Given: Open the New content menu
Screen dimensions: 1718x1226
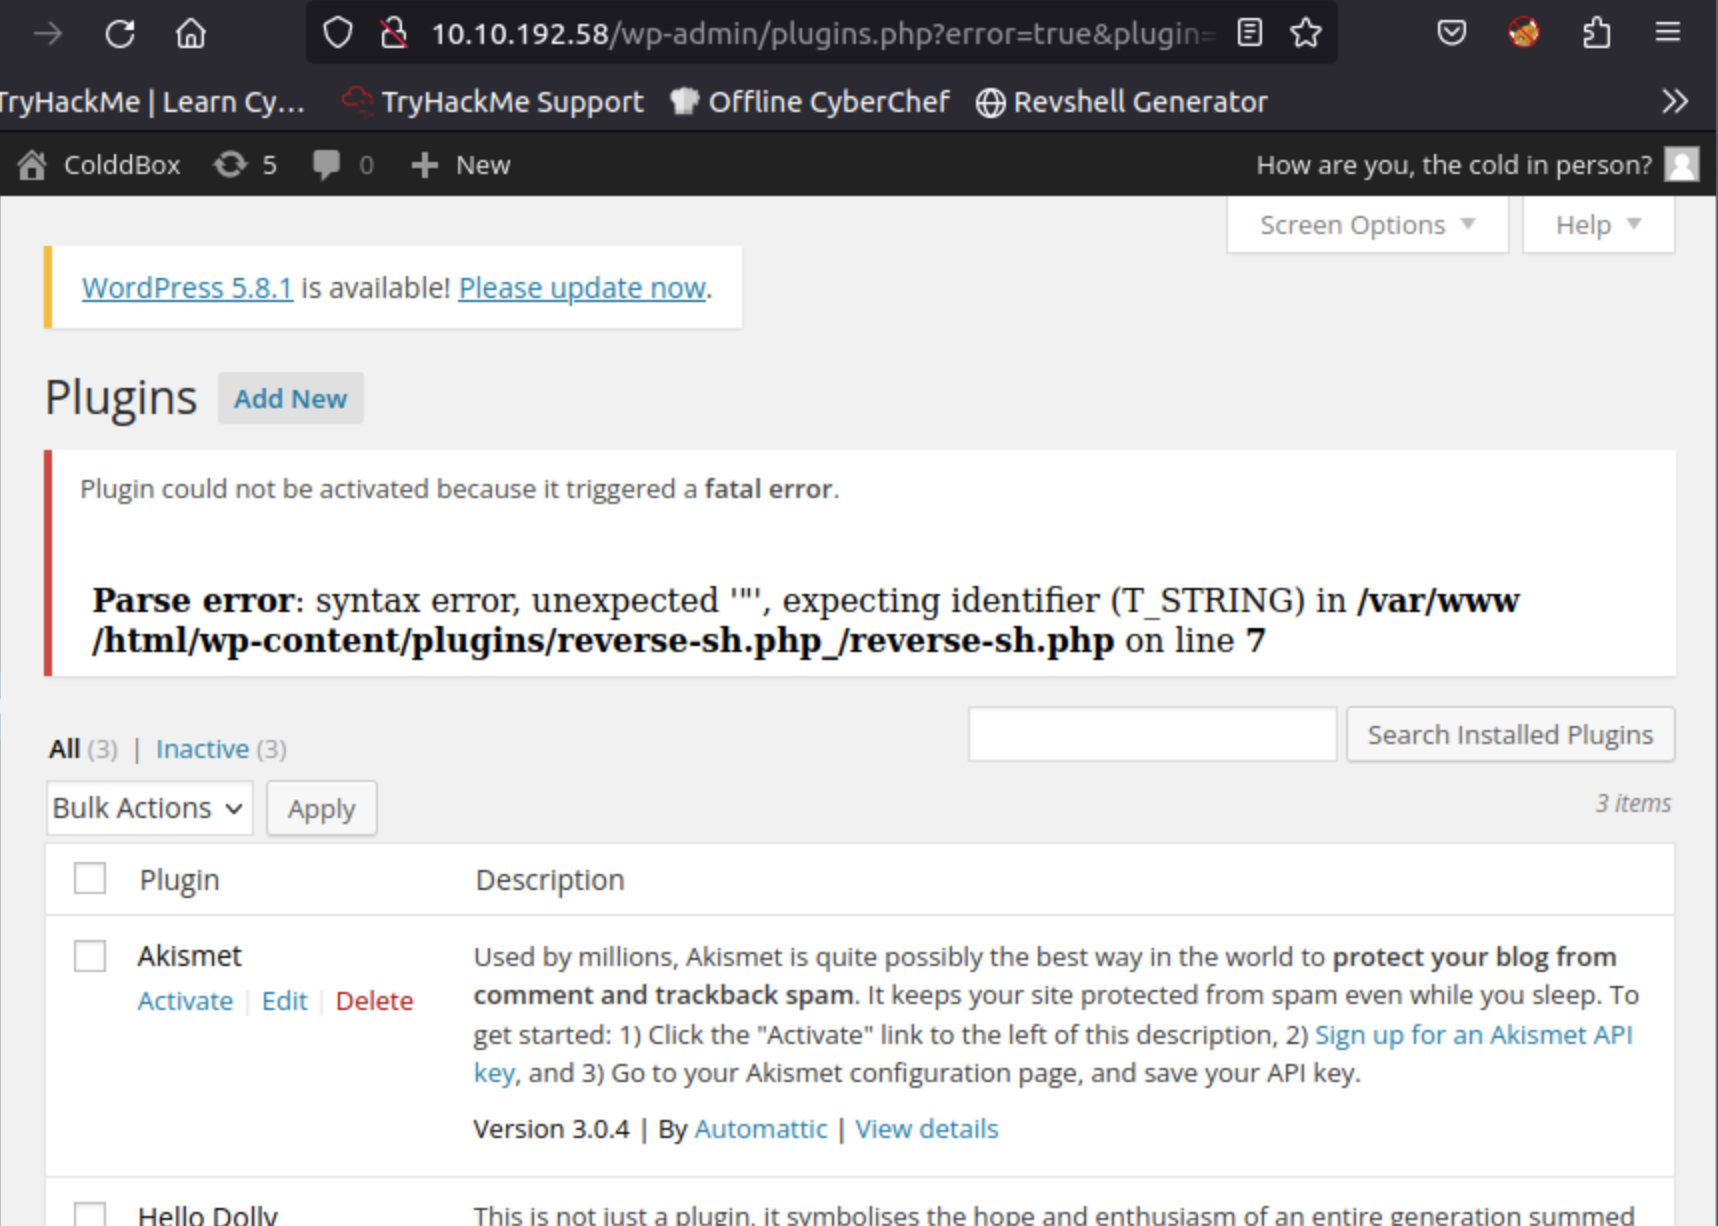Looking at the screenshot, I should pyautogui.click(x=461, y=165).
